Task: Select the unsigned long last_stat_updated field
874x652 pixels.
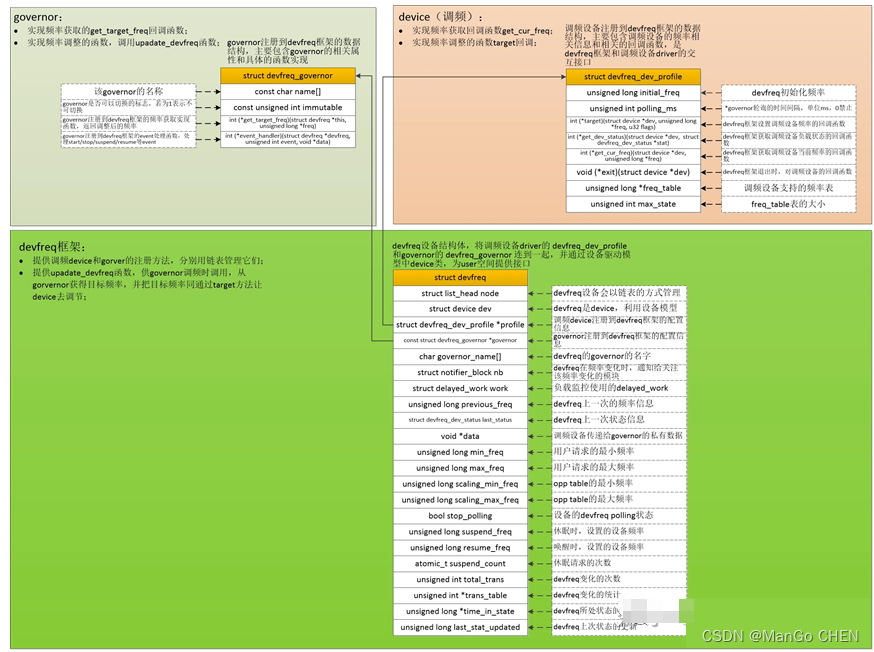Action: (460, 627)
